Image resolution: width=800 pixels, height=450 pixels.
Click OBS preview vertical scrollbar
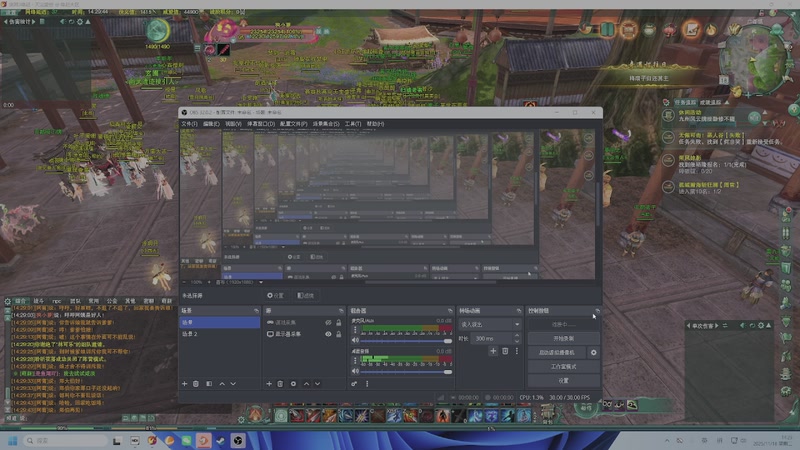pyautogui.click(x=598, y=204)
